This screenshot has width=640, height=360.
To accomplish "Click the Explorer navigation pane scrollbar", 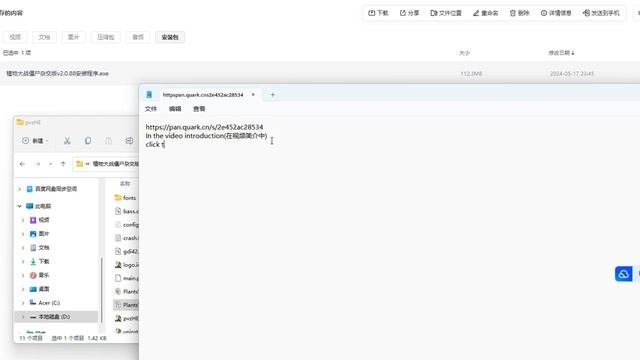I will 101,290.
